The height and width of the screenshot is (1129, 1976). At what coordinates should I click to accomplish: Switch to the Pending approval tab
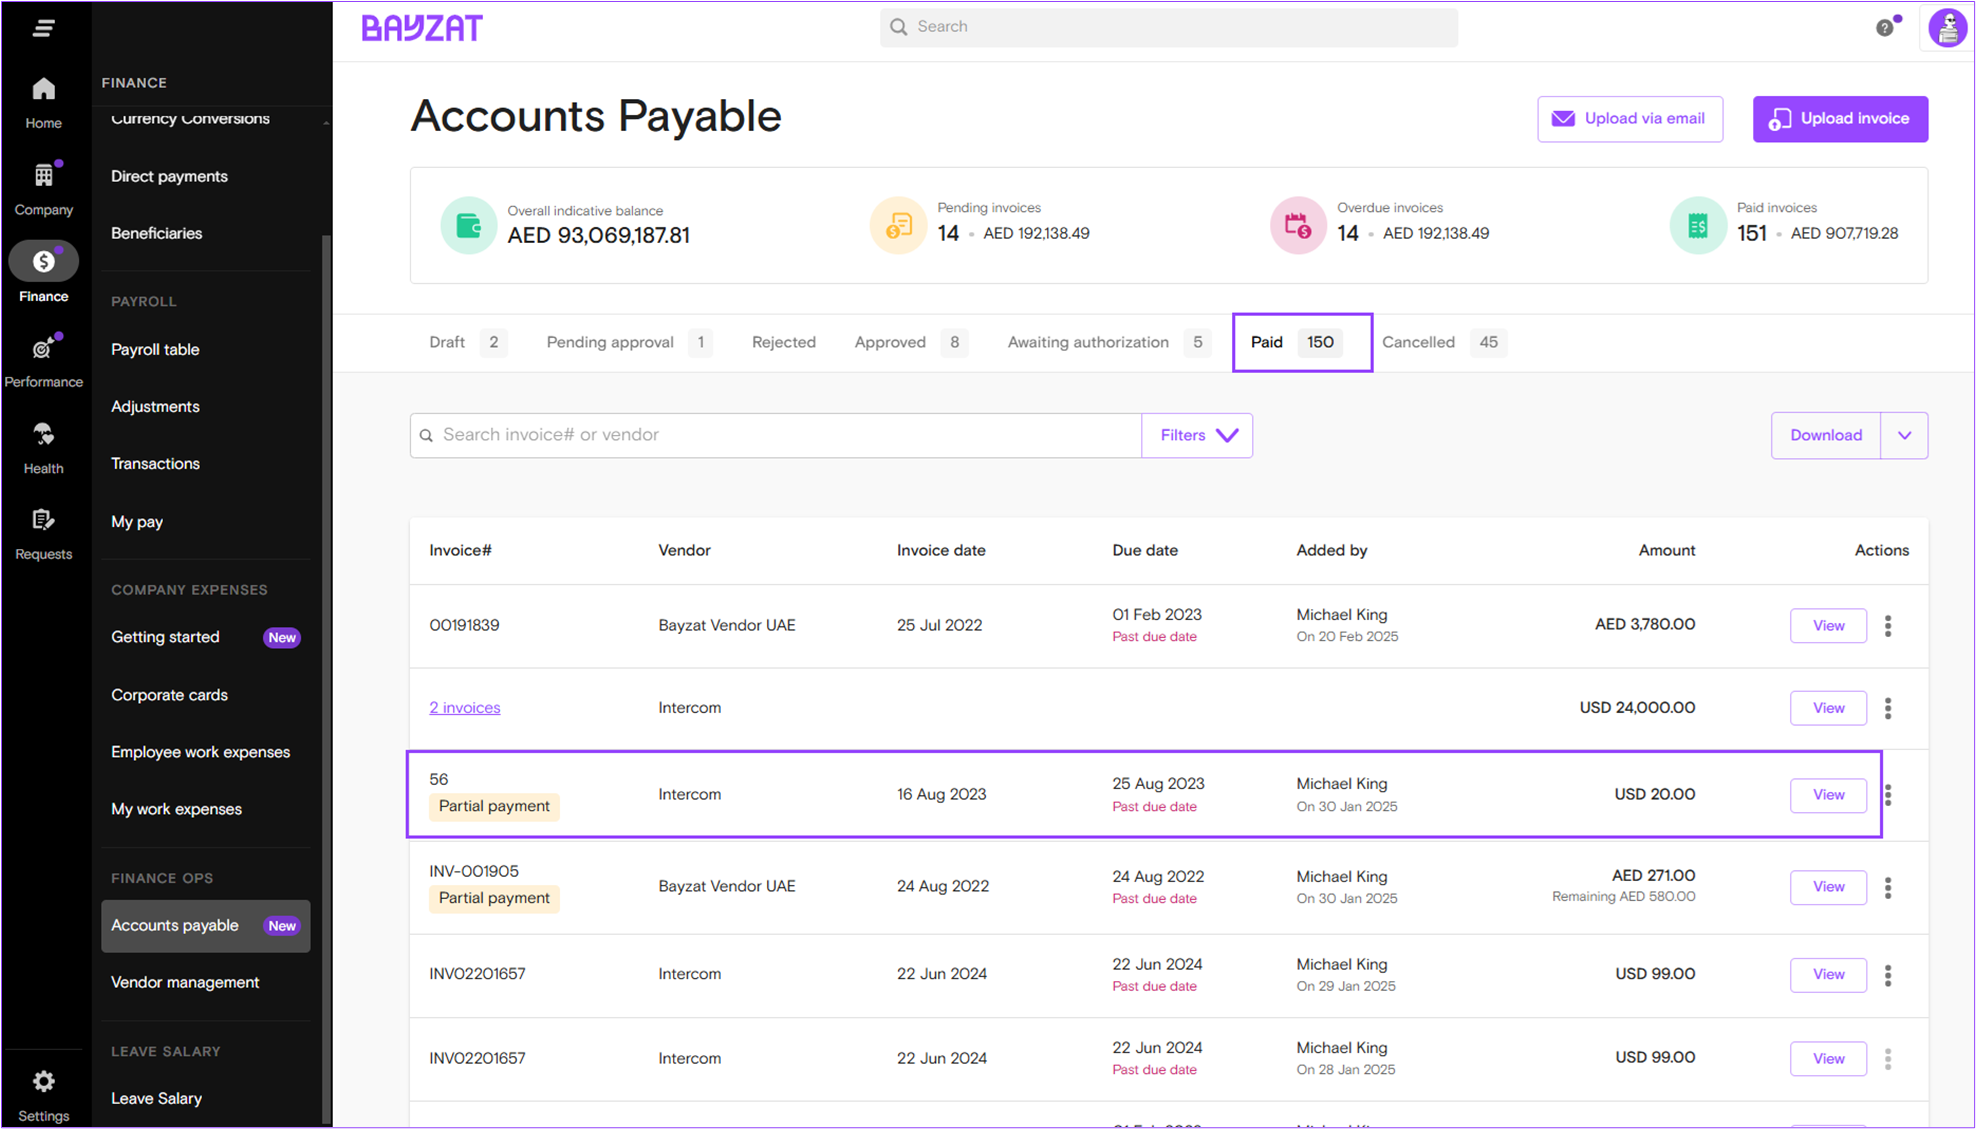pos(628,343)
